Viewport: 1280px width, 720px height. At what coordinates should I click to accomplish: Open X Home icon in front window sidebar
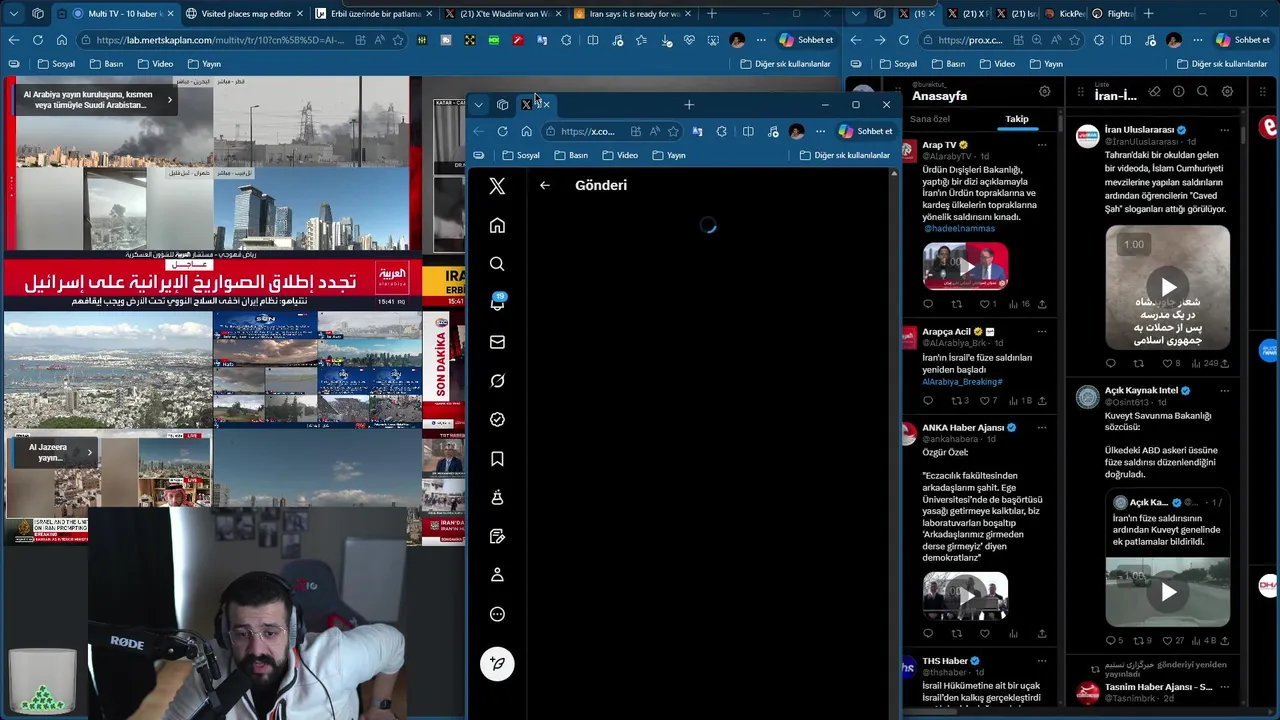coord(497,225)
